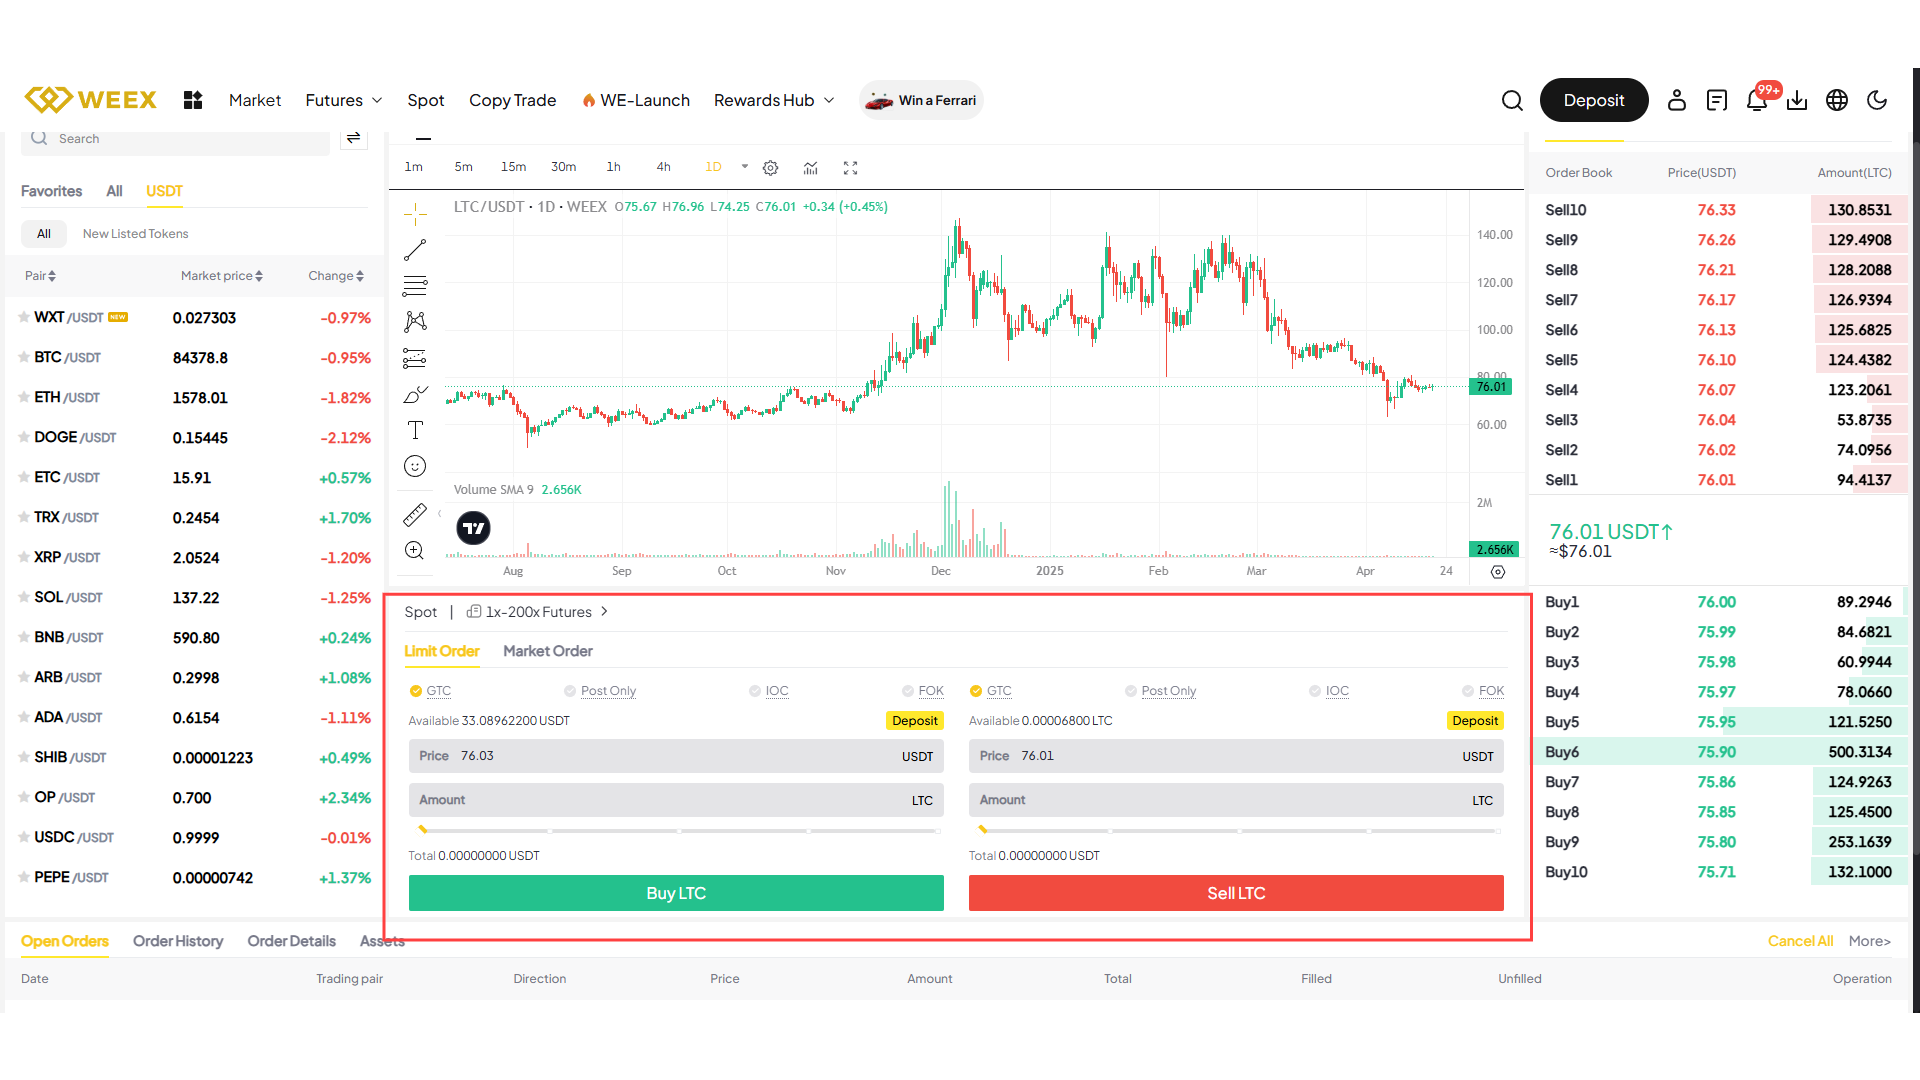Toggle fullscreen chart mode

coord(850,168)
